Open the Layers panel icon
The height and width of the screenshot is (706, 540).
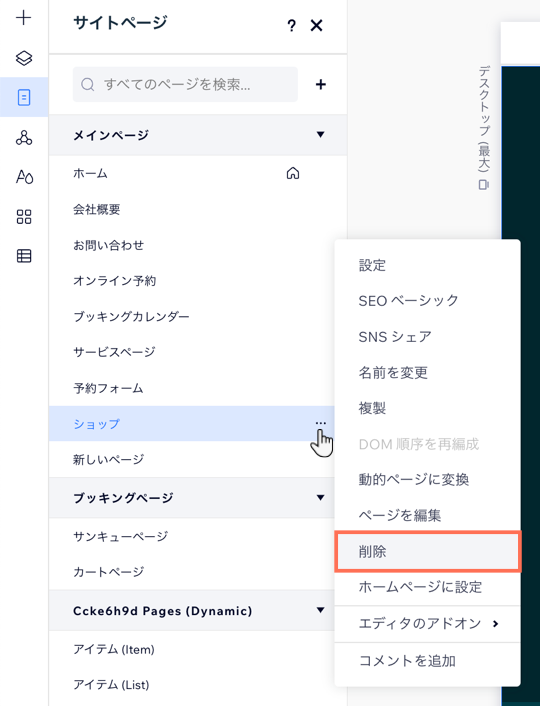24,58
